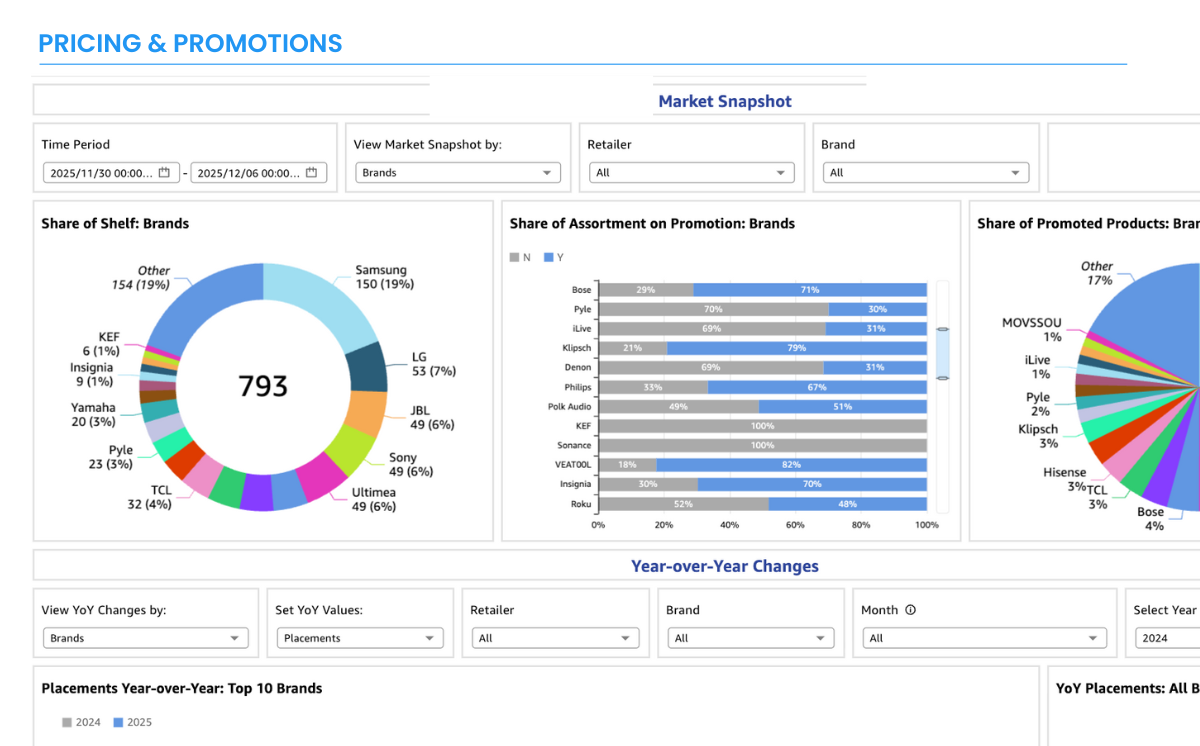Screen dimensions: 1200x746
Task: Open the end date calendar picker icon
Action: [x=311, y=173]
